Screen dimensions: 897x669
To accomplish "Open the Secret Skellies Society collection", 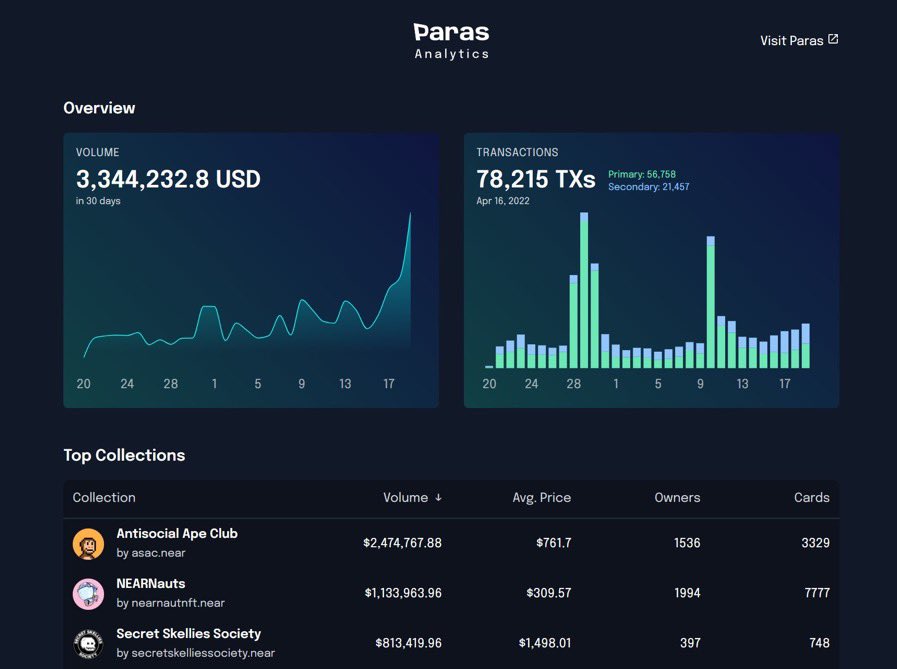I will click(188, 634).
